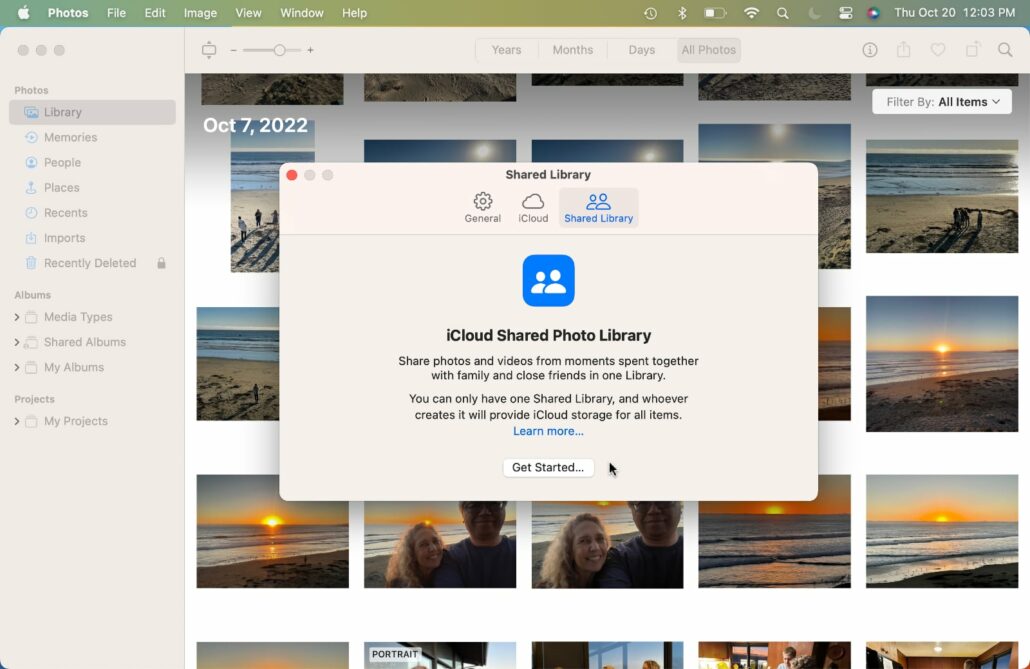The height and width of the screenshot is (669, 1030).
Task: Open the Filter By All Items dropdown
Action: 942,102
